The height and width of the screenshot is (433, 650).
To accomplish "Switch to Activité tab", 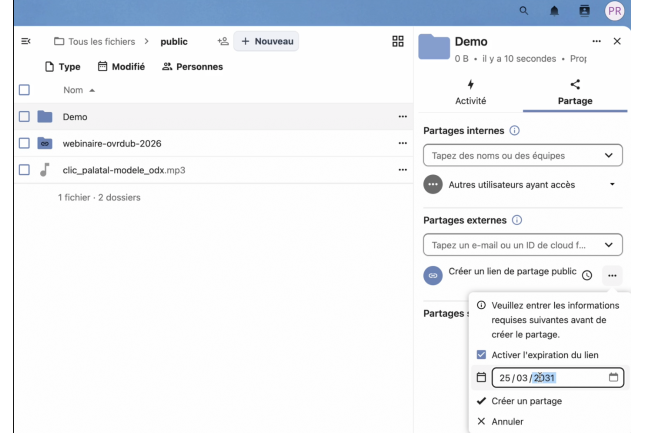I will click(471, 92).
